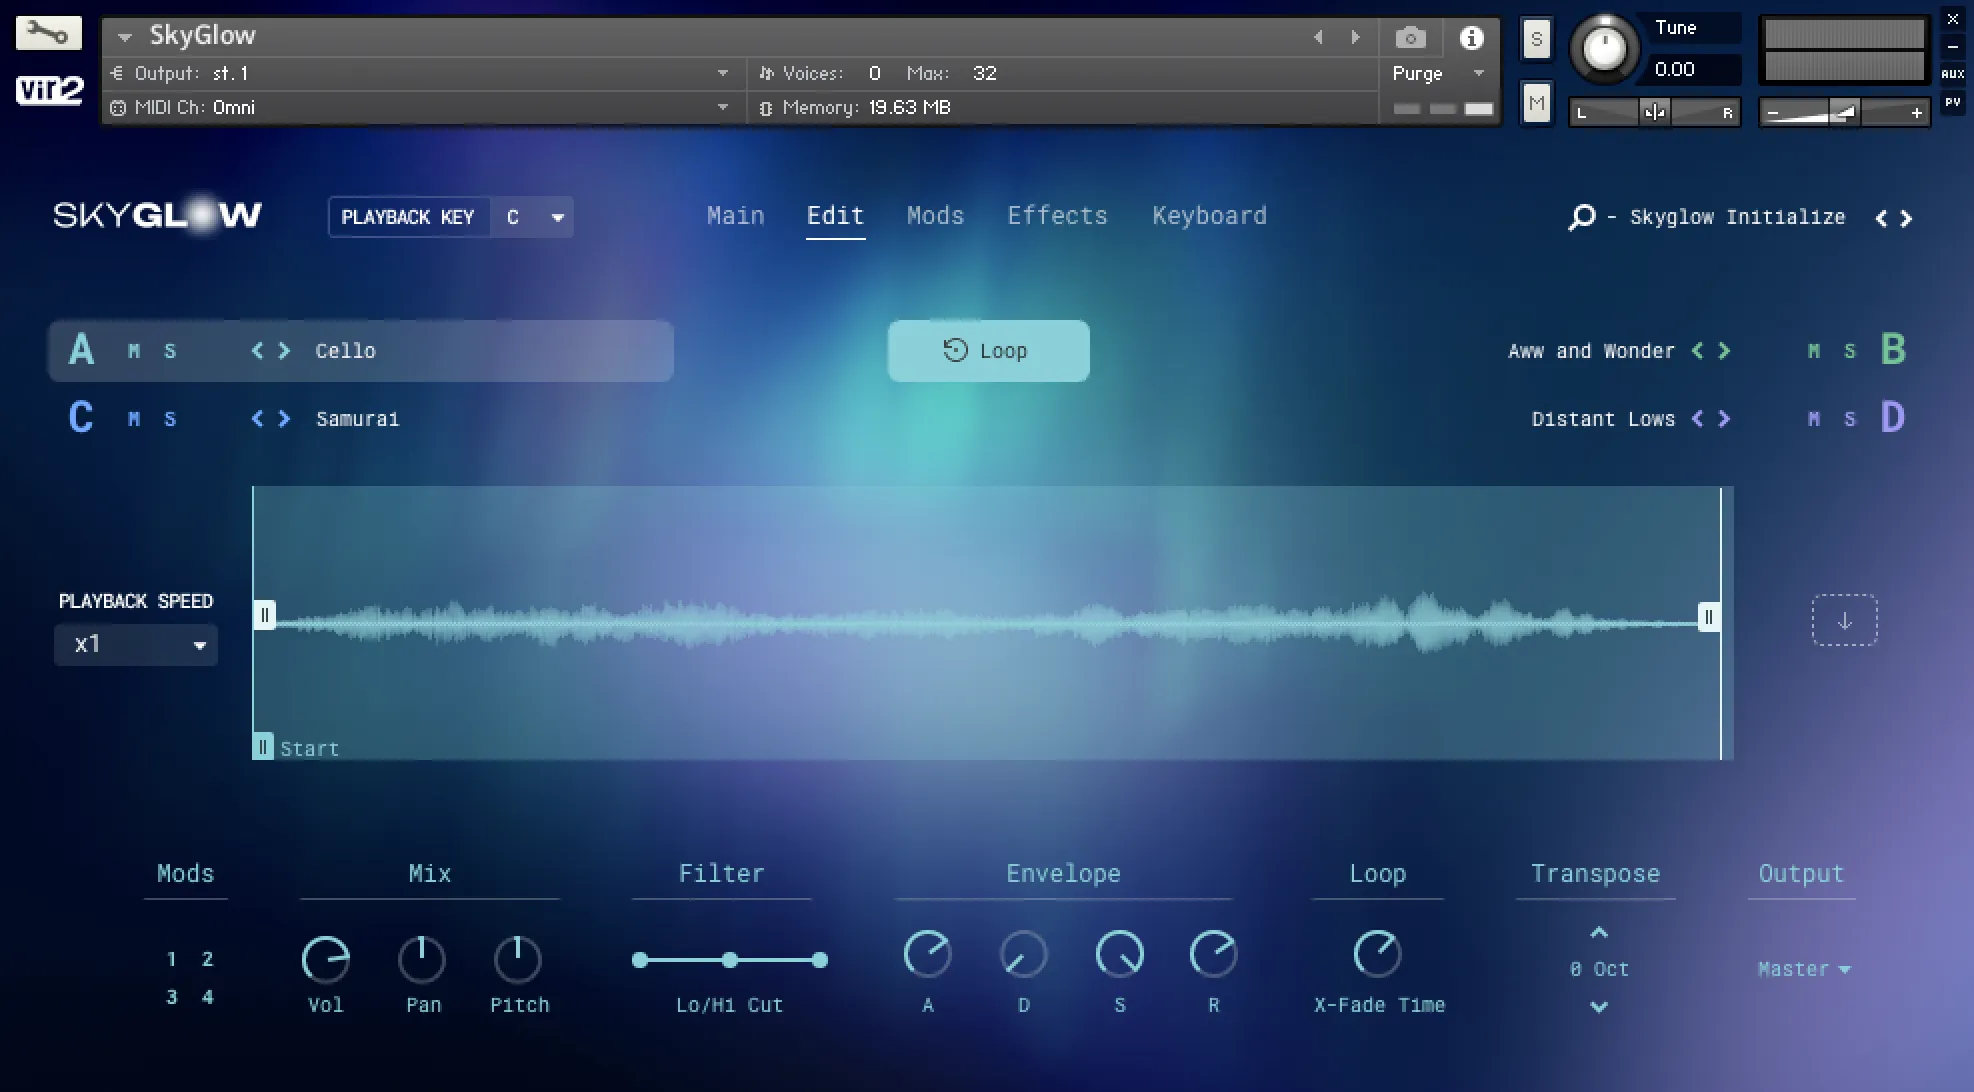The height and width of the screenshot is (1092, 1974).
Task: Adjust the Lo/Hi Cut filter slider
Action: coord(730,960)
